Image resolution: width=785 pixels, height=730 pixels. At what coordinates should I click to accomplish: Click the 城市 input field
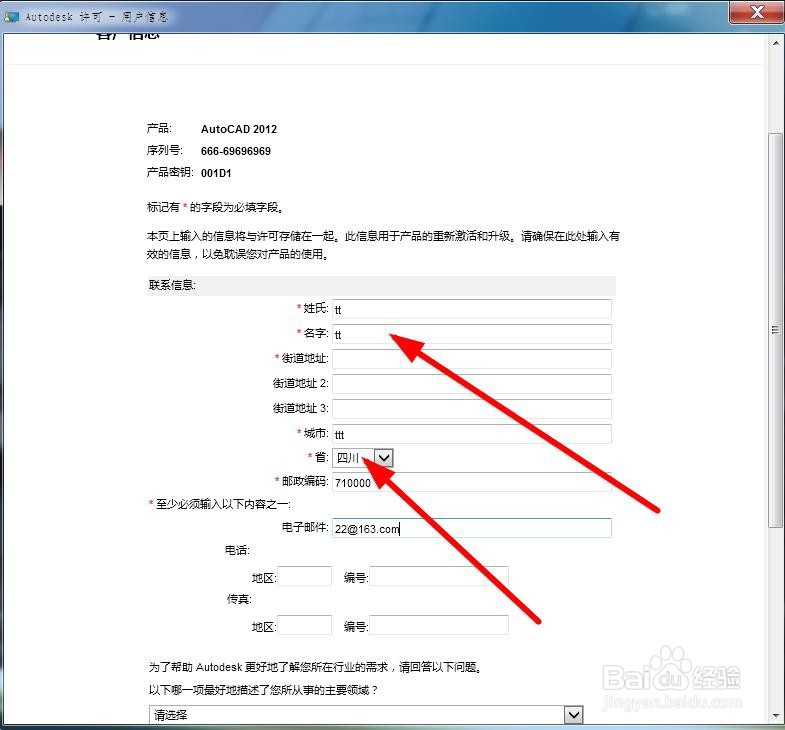pos(472,434)
